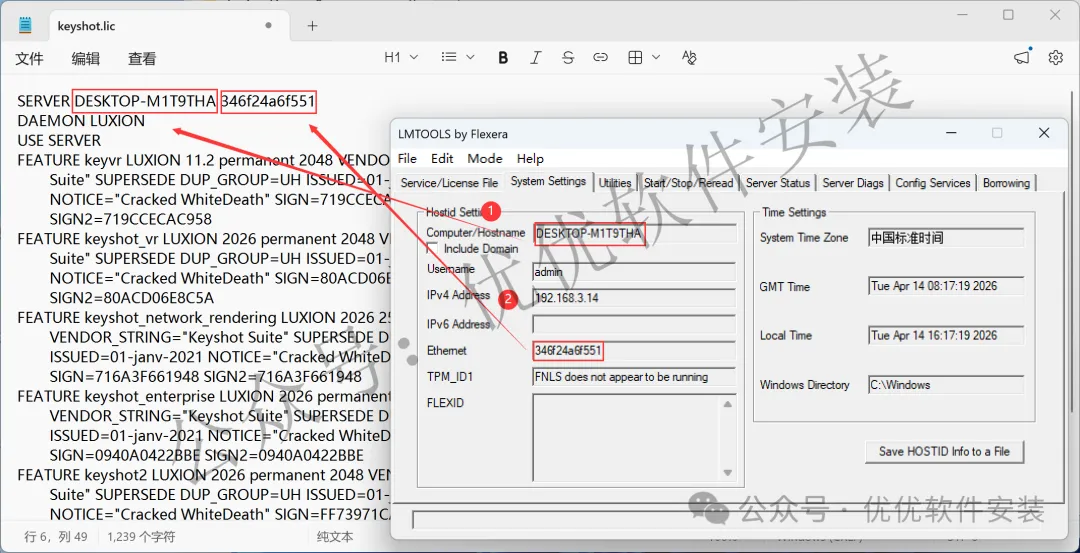Open the 编辑 menu in Notepad
This screenshot has width=1080, height=553.
coord(85,59)
